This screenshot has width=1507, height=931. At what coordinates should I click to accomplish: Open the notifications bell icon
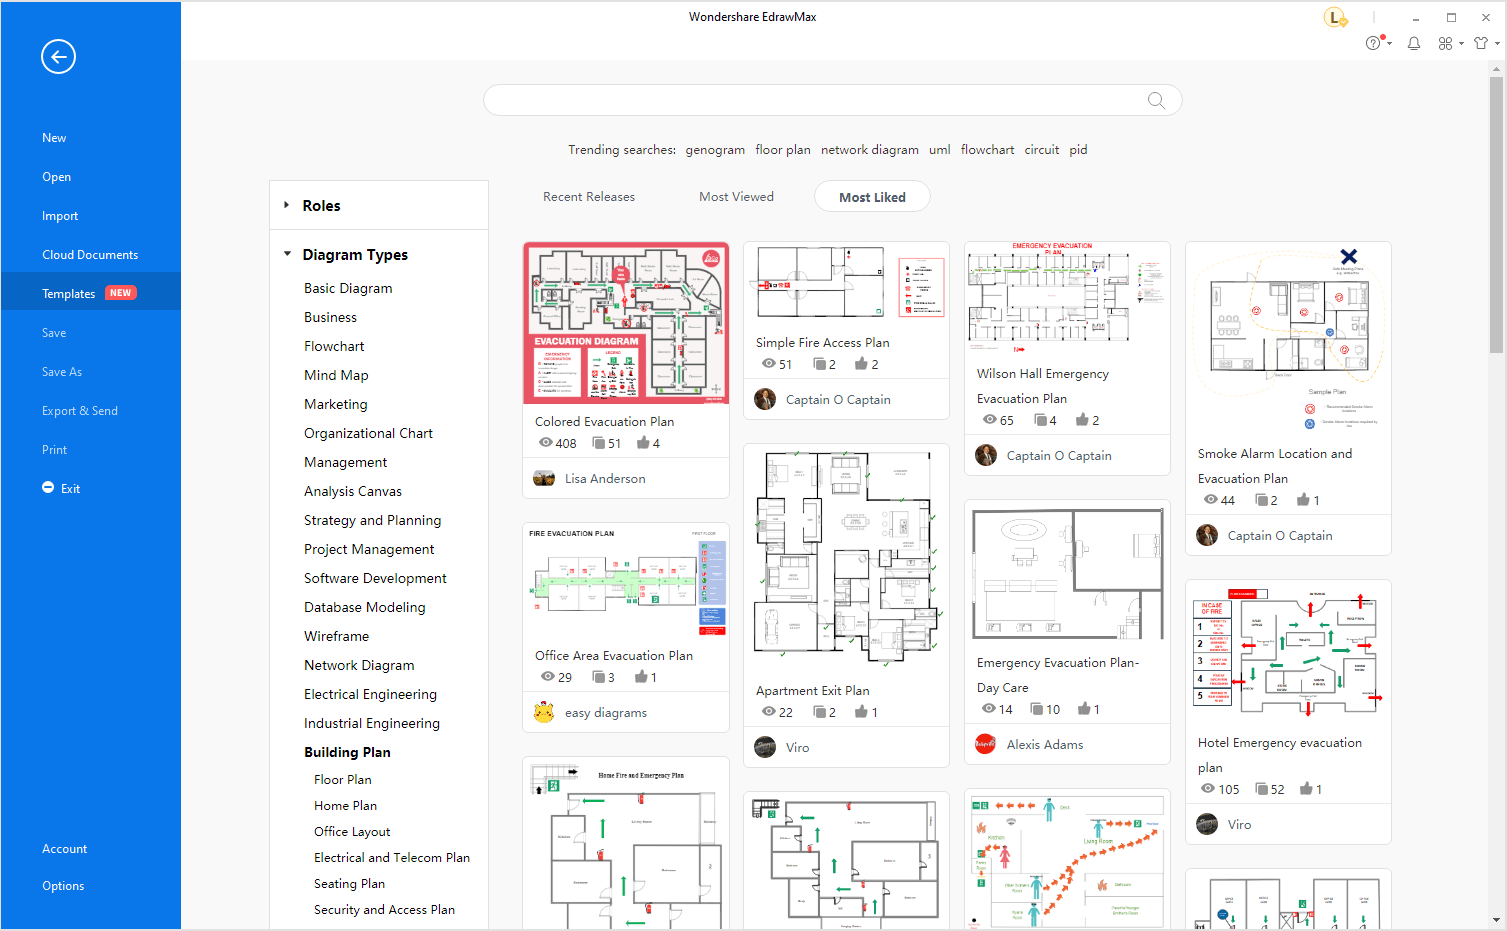(1414, 43)
